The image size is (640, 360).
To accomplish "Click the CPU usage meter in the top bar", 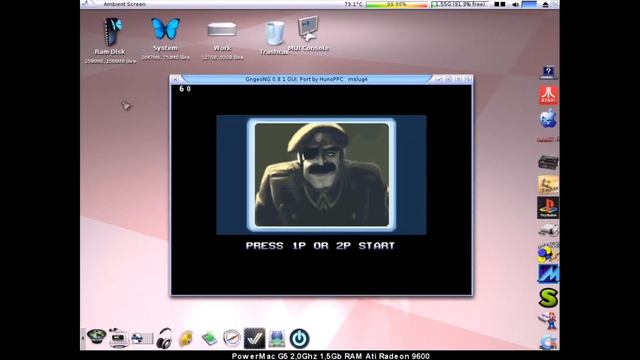I will [396, 4].
